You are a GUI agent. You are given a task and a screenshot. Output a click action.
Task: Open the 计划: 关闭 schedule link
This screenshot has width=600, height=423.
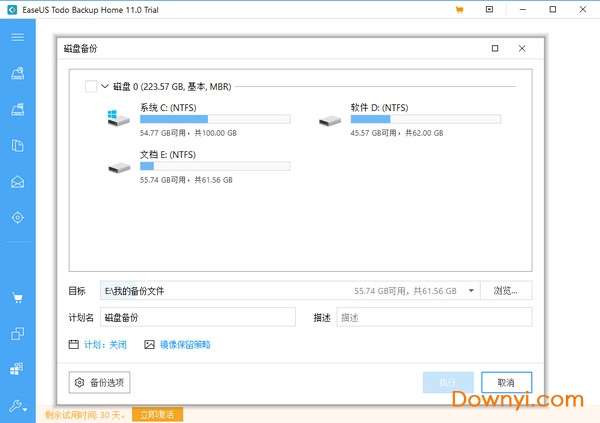tap(105, 345)
